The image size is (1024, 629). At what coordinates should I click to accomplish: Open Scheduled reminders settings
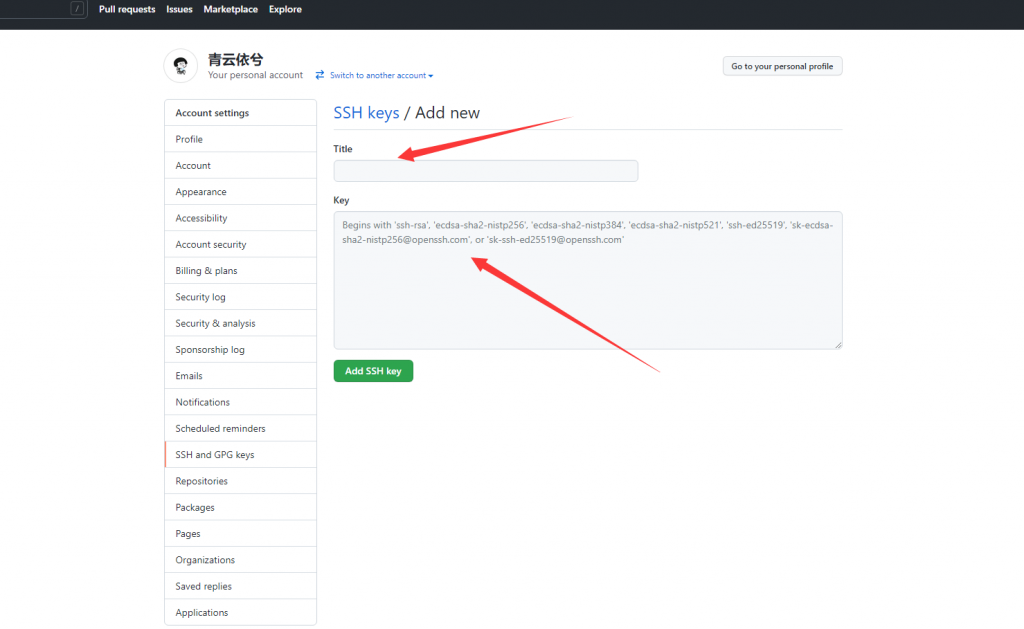[x=240, y=428]
